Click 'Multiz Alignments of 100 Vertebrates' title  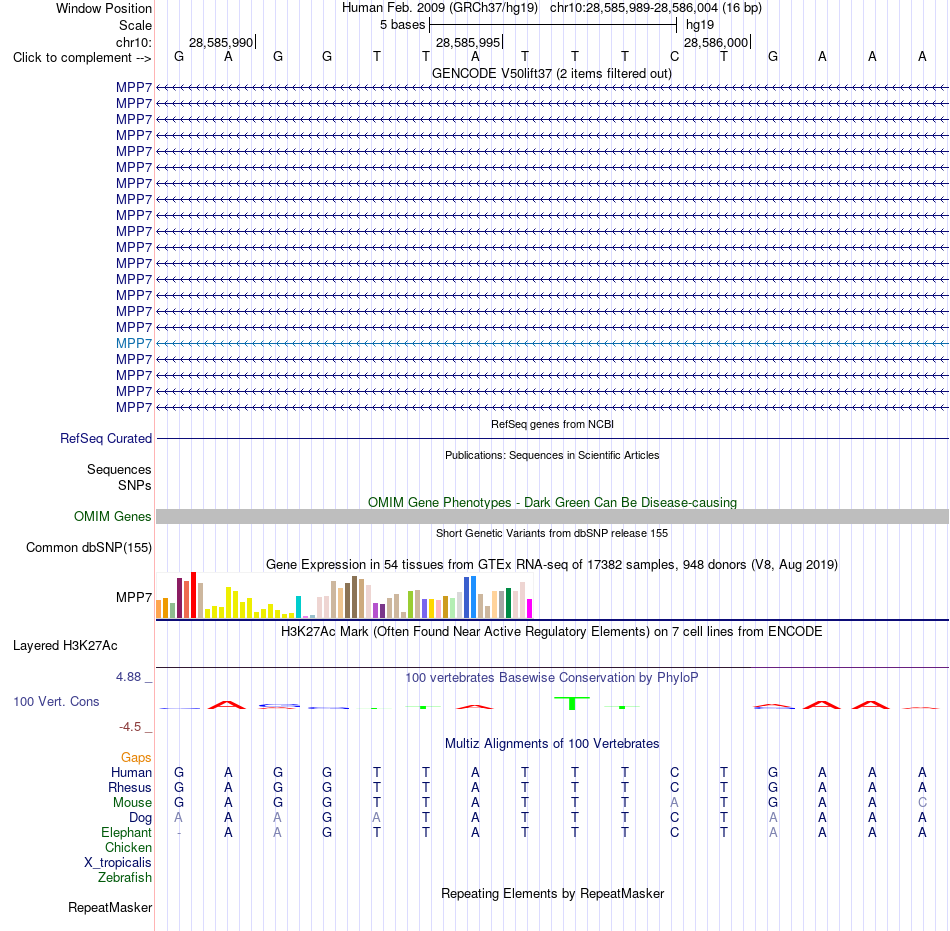552,744
